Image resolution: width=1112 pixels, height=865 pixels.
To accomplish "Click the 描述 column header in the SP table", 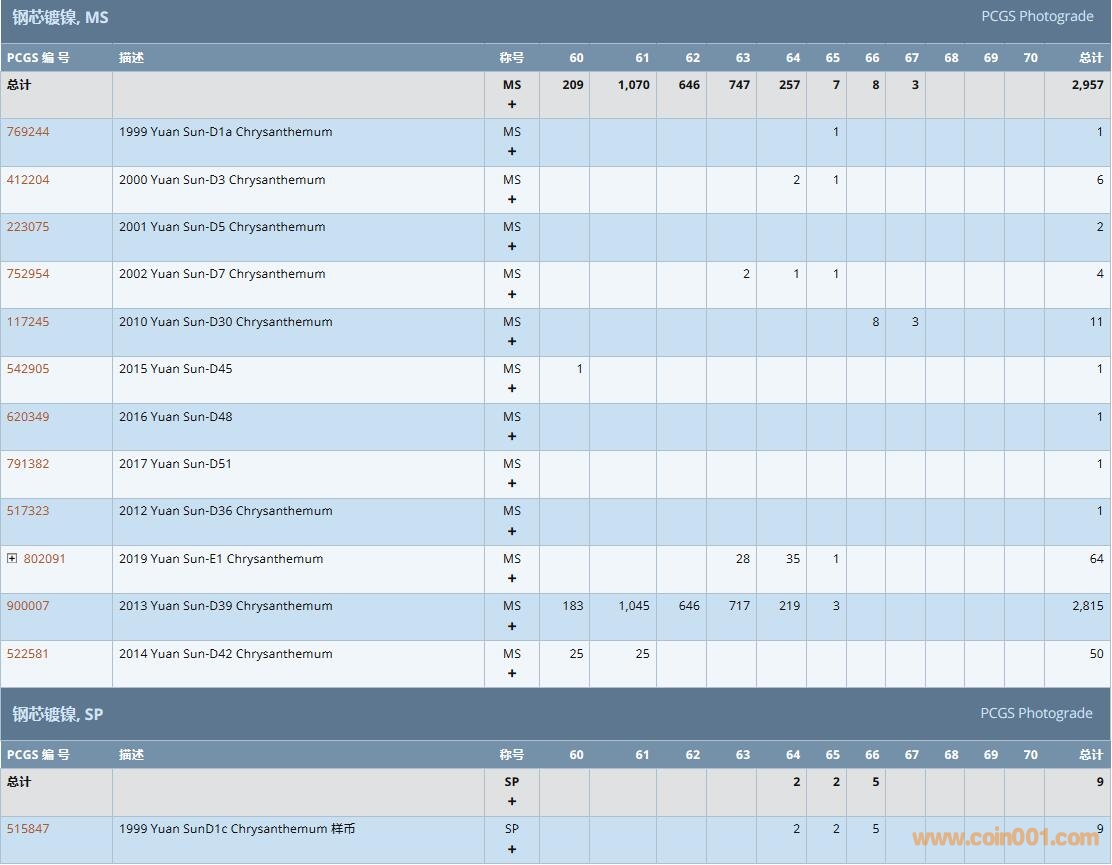I will [131, 755].
